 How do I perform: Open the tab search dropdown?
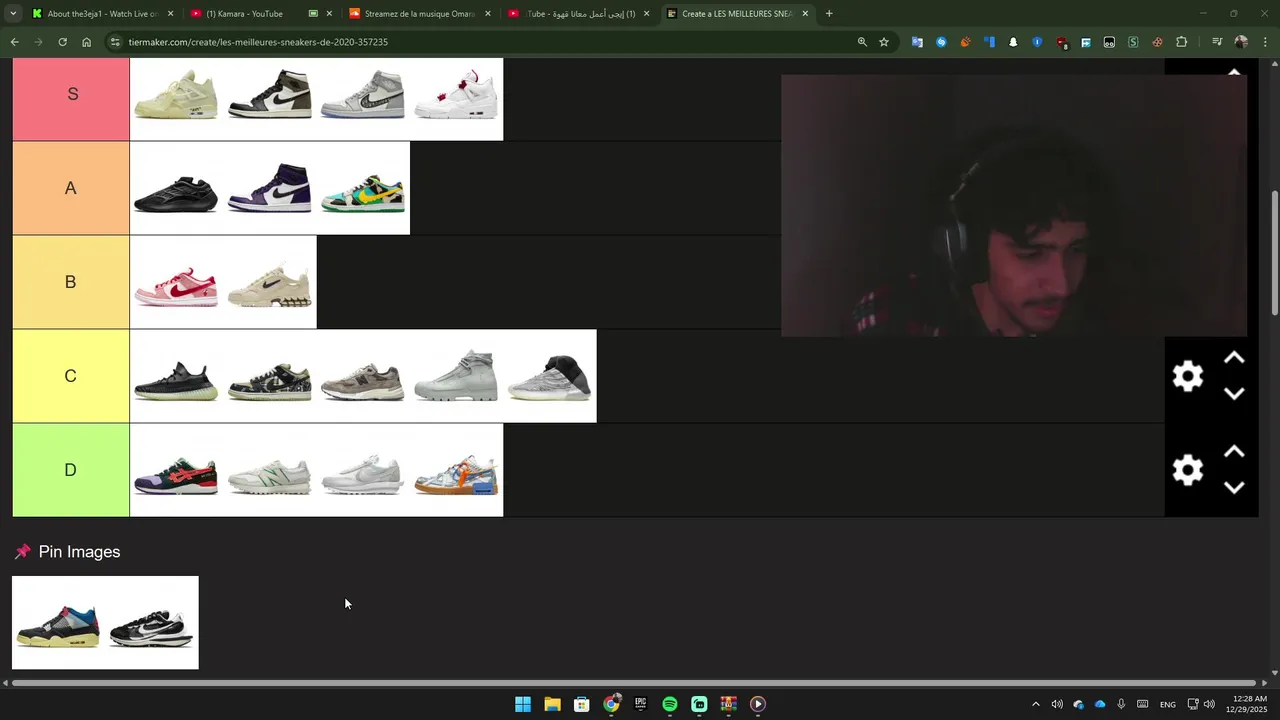point(11,14)
